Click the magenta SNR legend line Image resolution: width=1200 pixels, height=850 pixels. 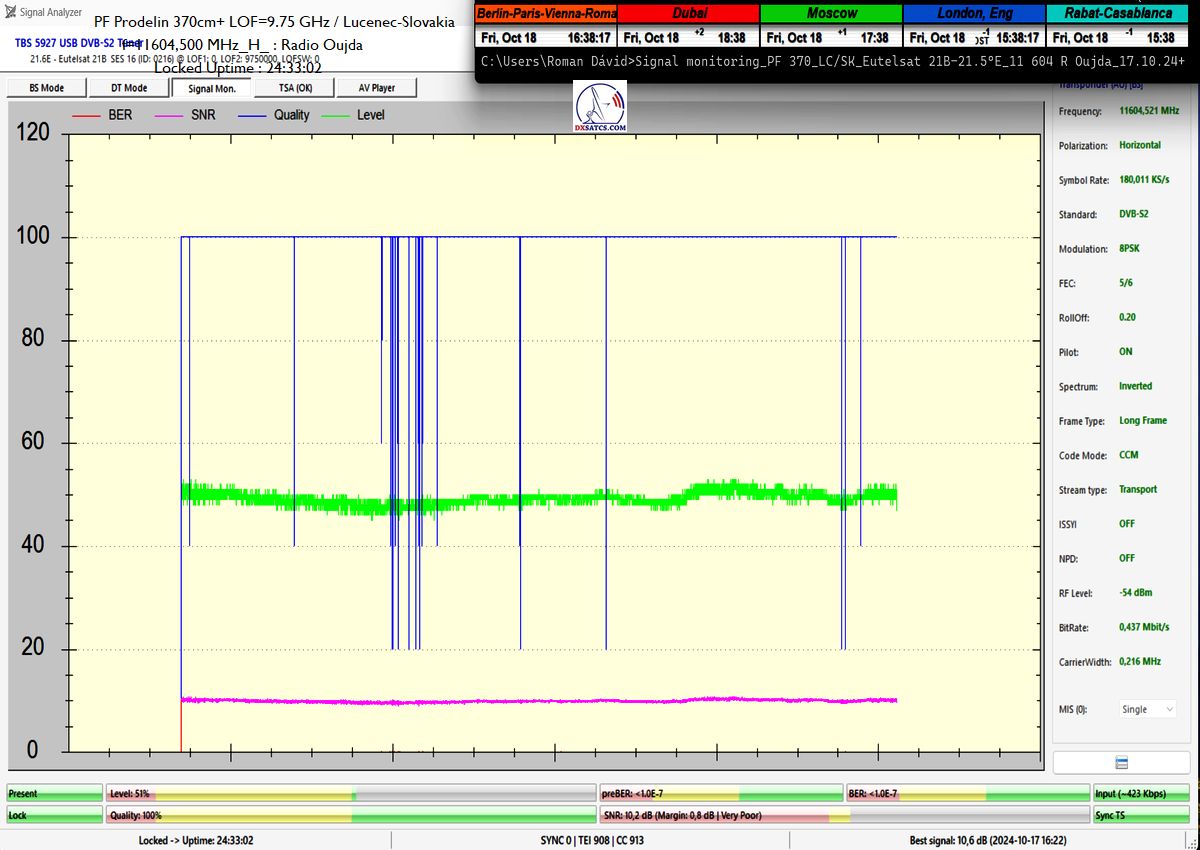[x=170, y=115]
